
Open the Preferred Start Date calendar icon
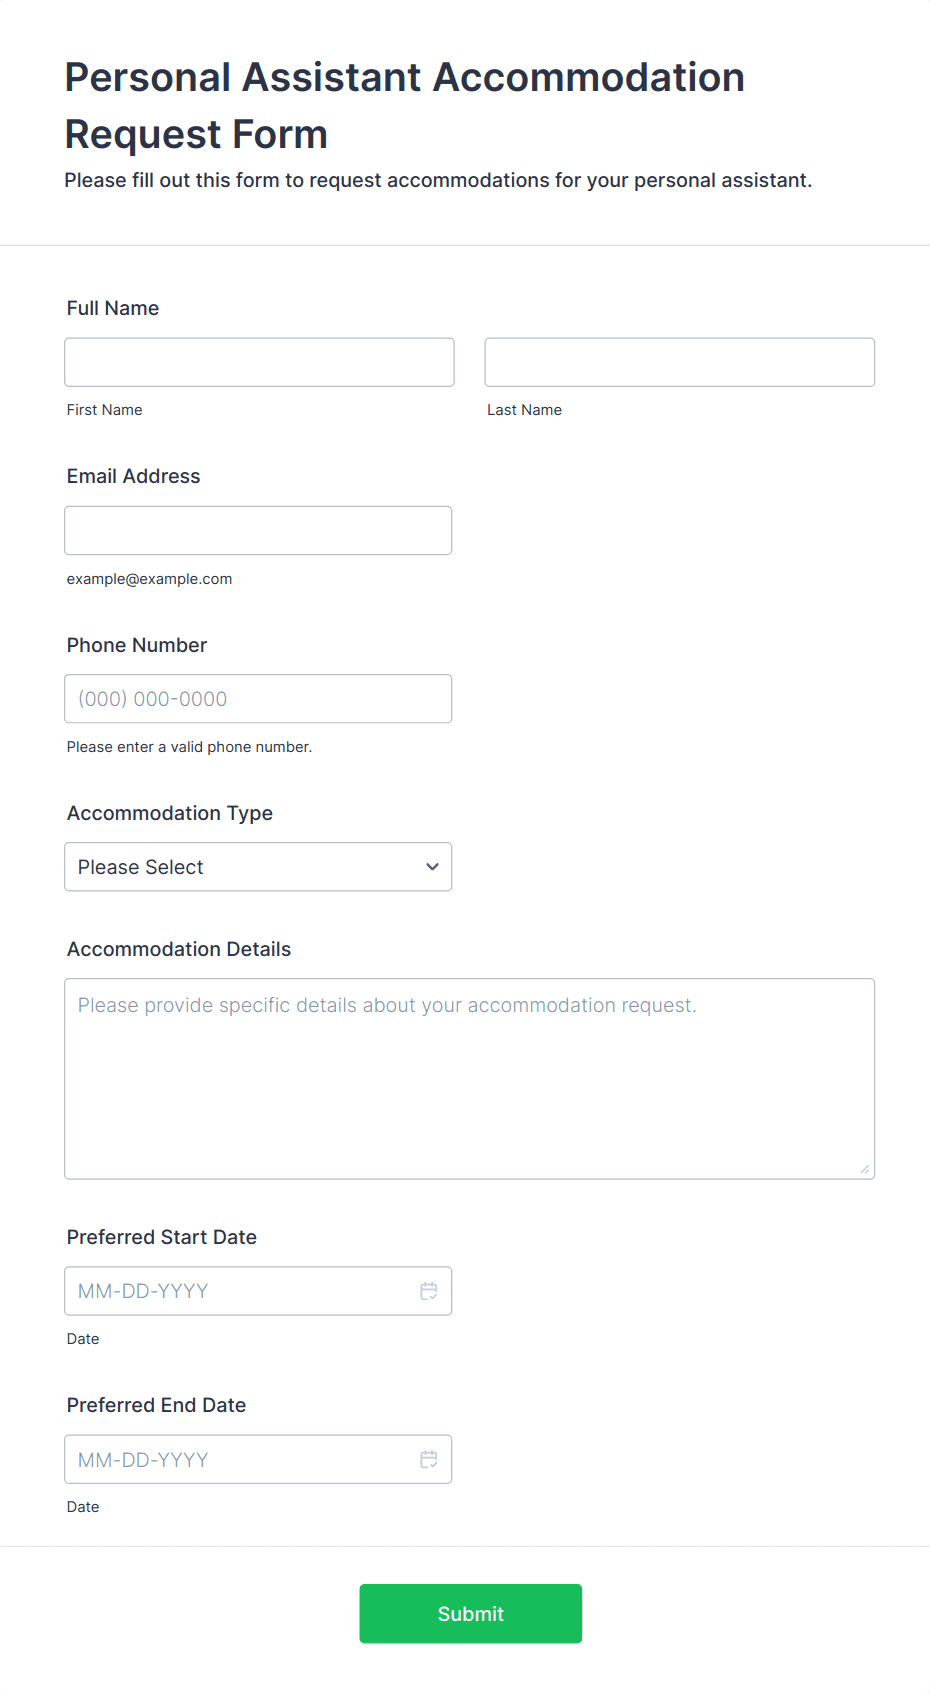(x=429, y=1291)
